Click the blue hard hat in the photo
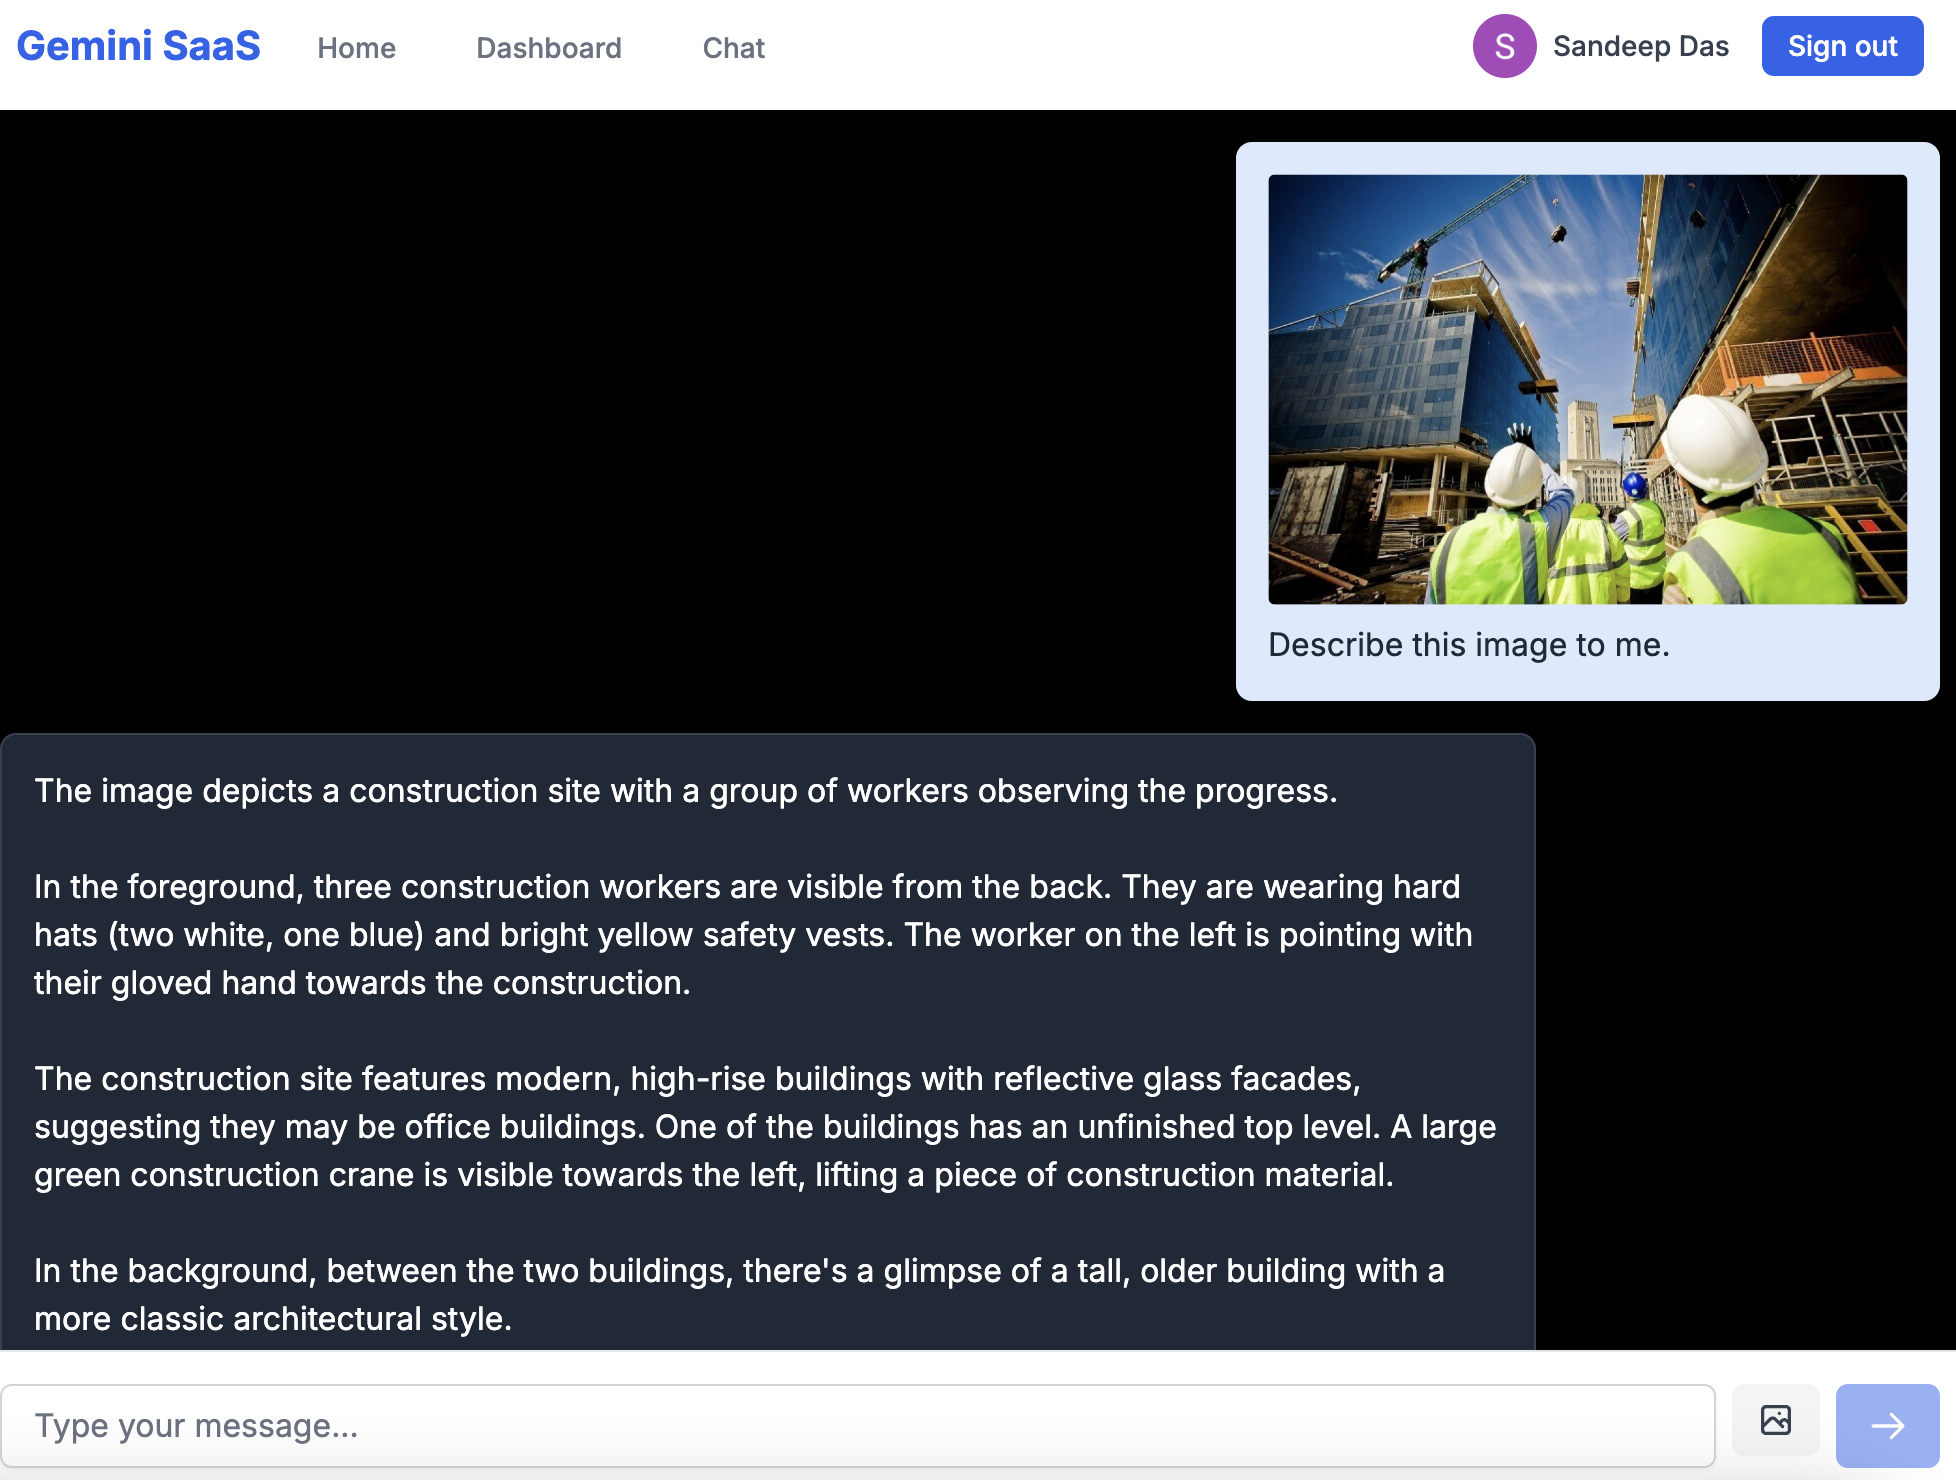This screenshot has height=1480, width=1956. (x=1634, y=485)
